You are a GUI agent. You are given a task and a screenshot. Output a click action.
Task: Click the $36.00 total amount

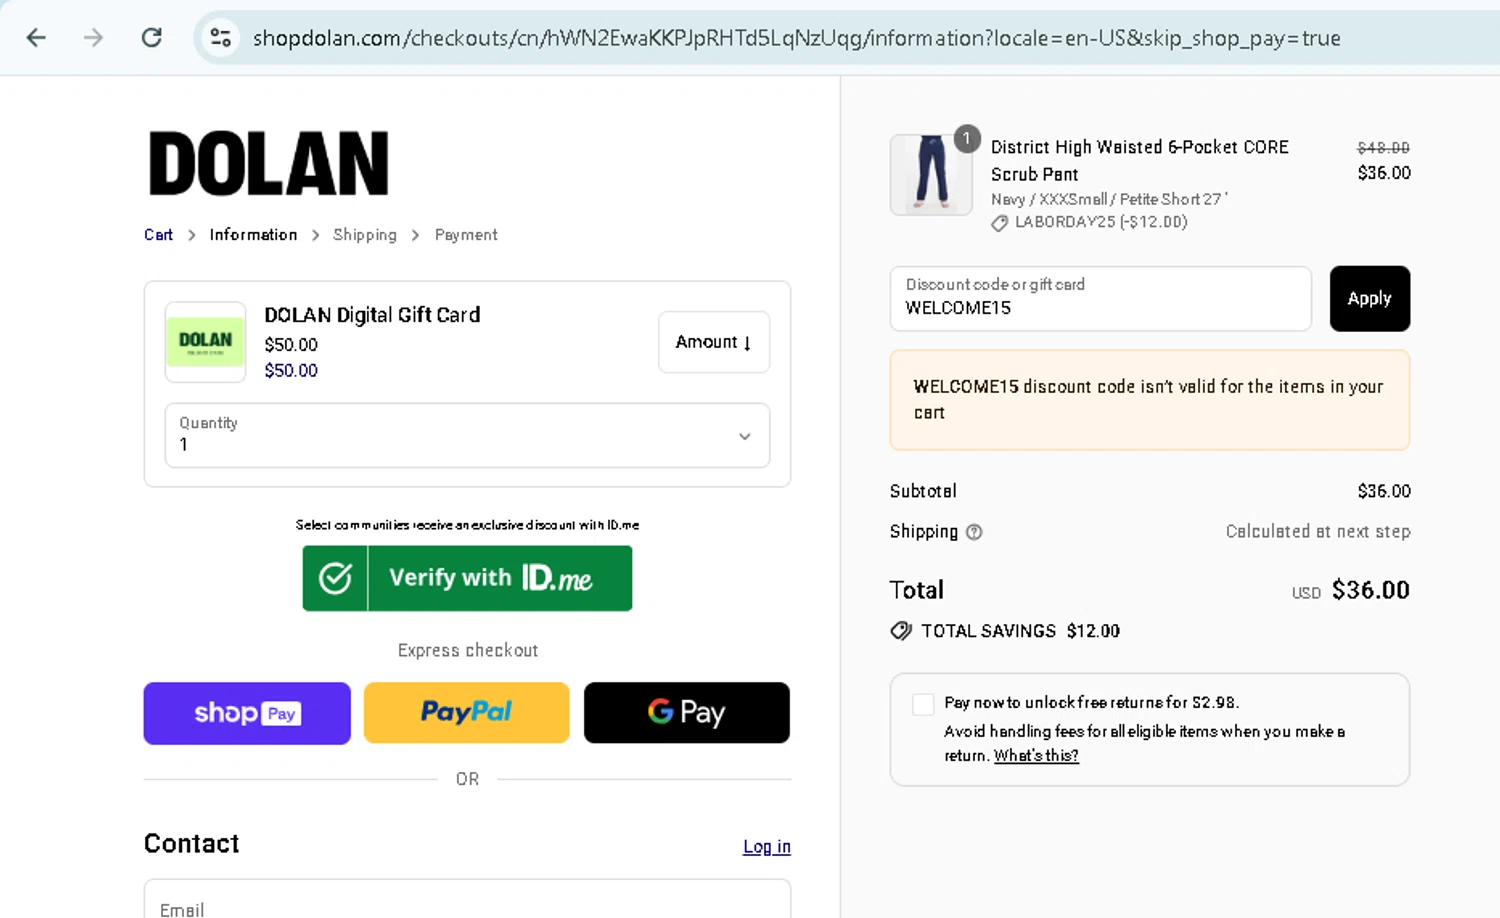tap(1370, 590)
